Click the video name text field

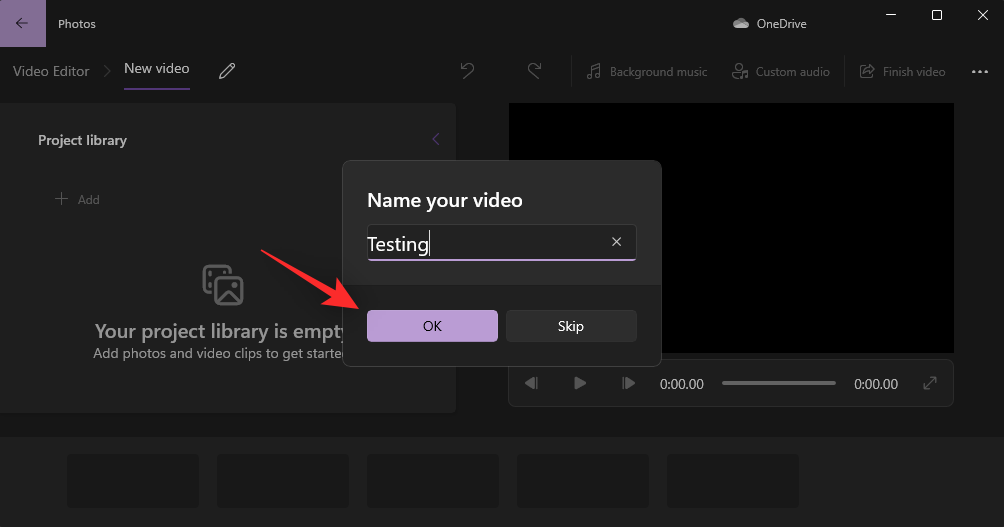coord(501,243)
